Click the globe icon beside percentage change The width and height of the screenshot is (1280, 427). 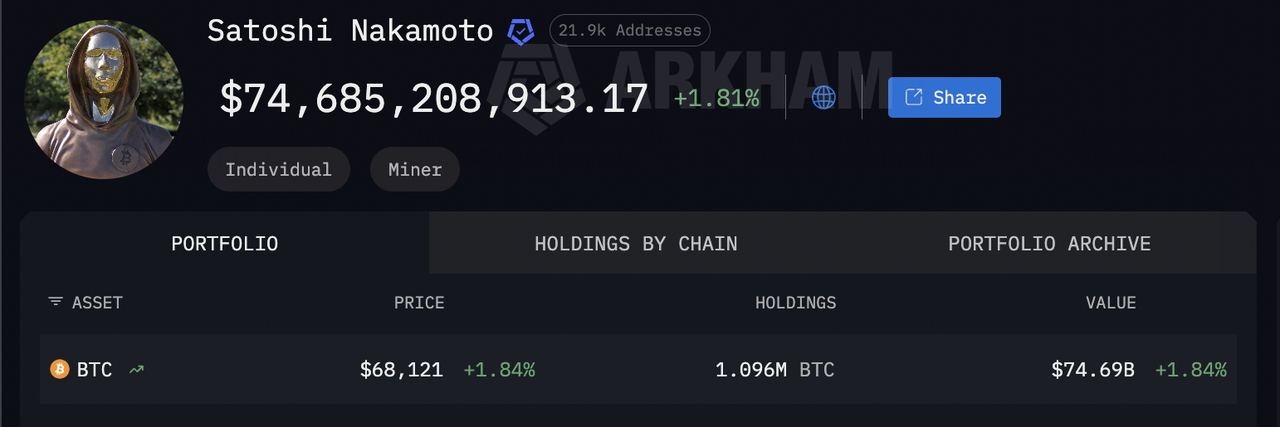[x=823, y=97]
